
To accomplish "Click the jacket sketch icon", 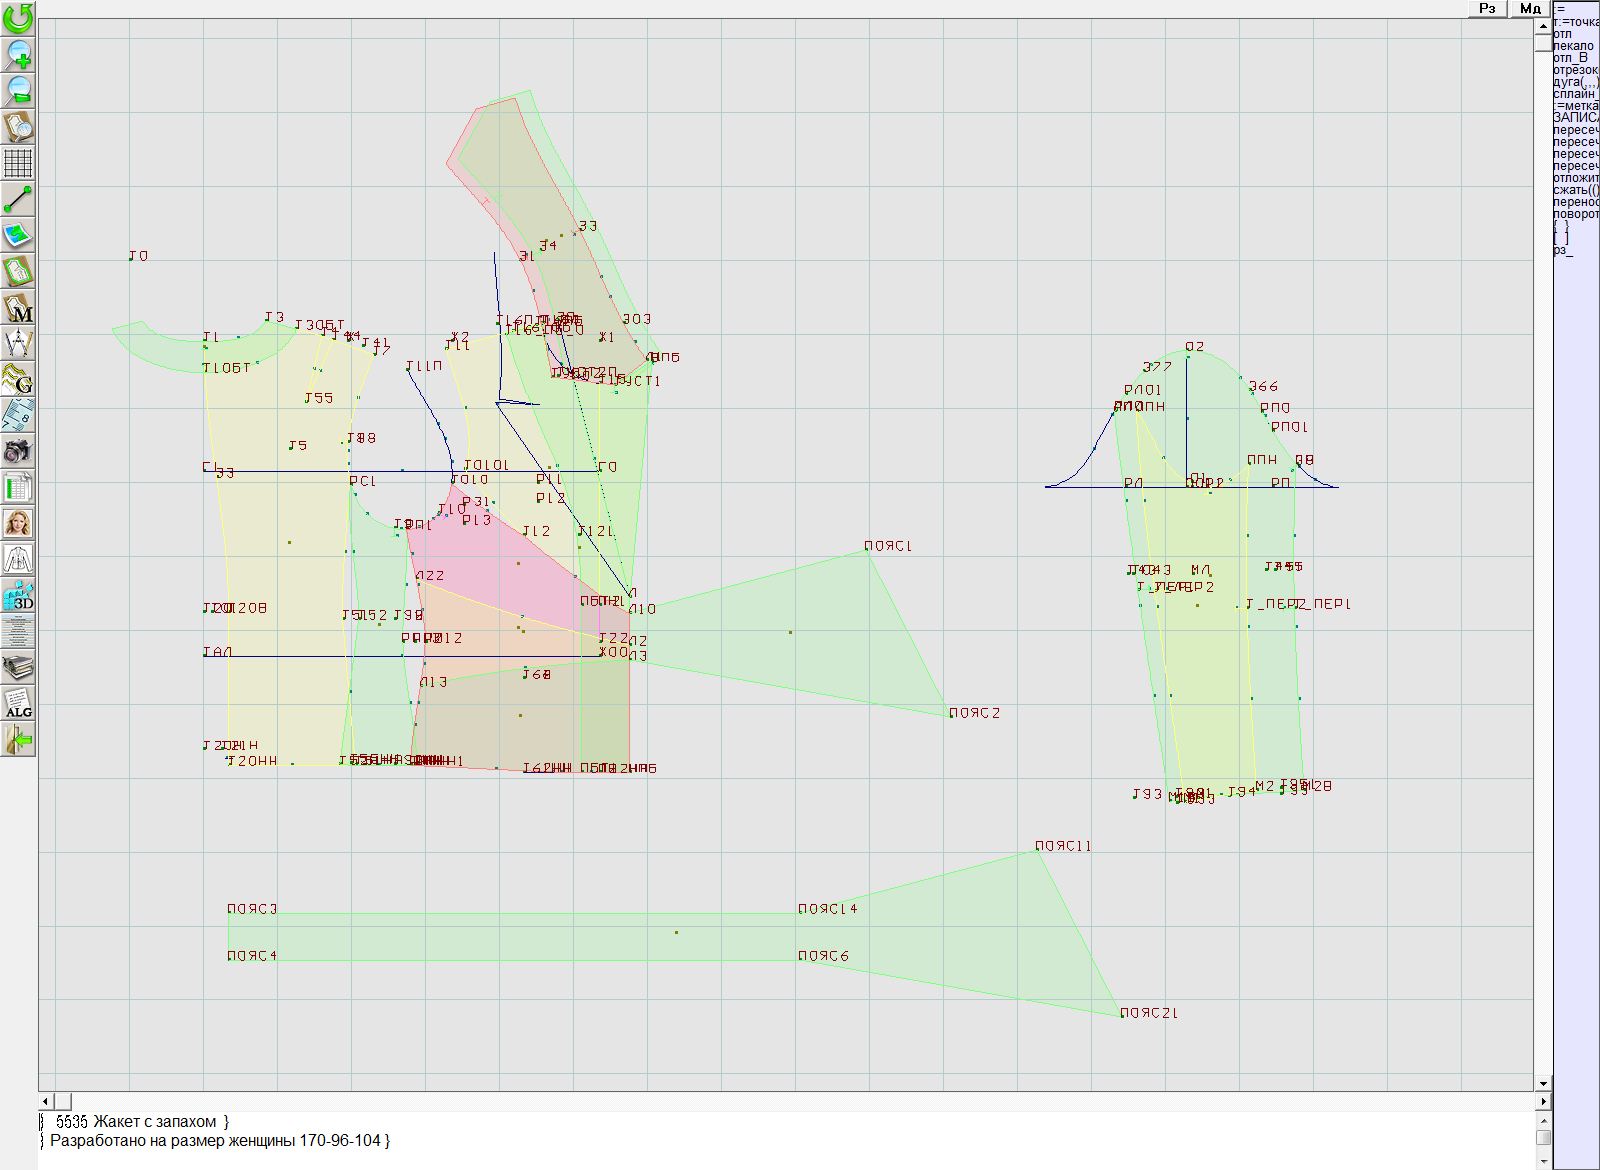I will 18,559.
